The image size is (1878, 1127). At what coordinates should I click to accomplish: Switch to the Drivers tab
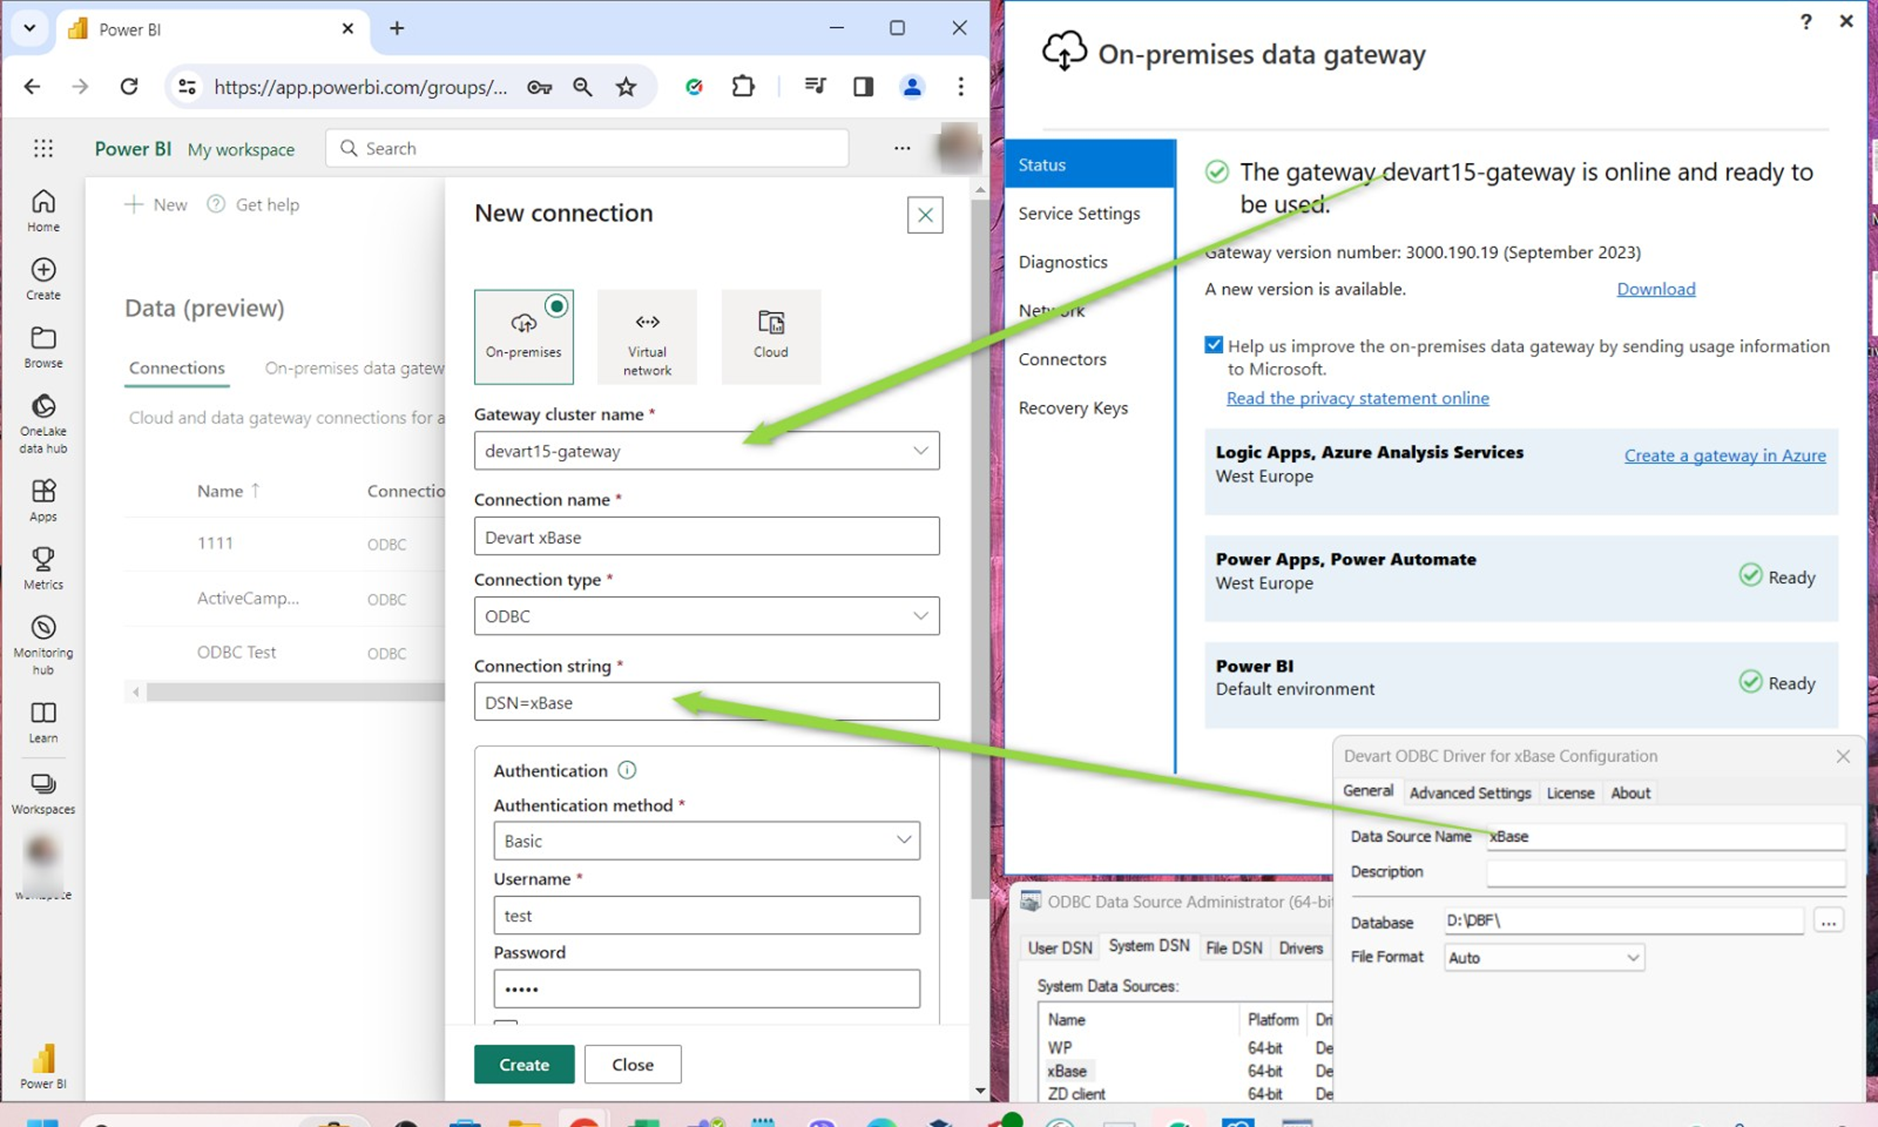(x=1300, y=948)
